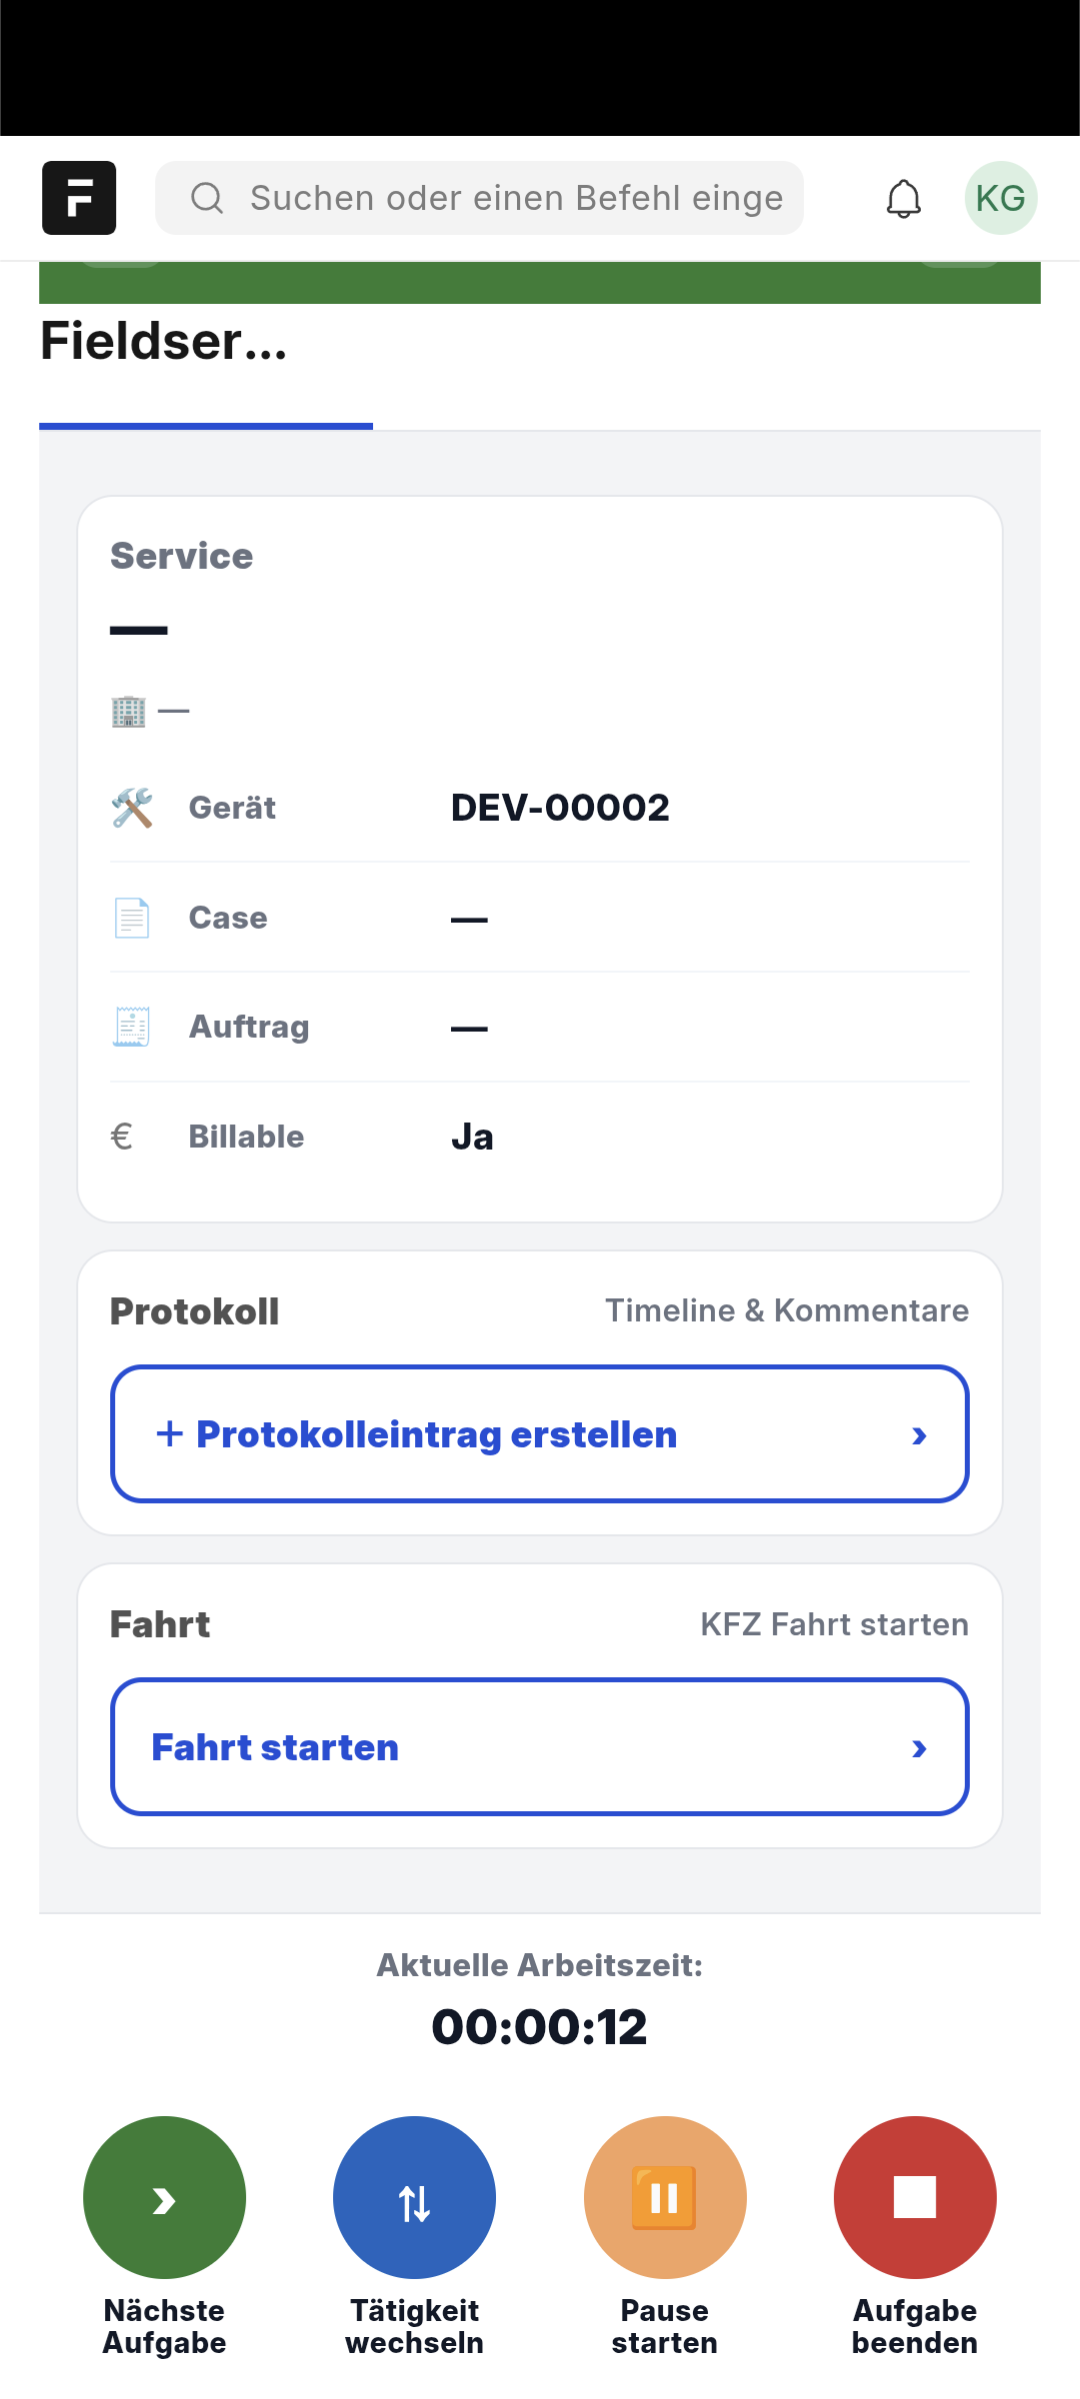Click the Tätigkeit wechseln blue circle

click(414, 2197)
